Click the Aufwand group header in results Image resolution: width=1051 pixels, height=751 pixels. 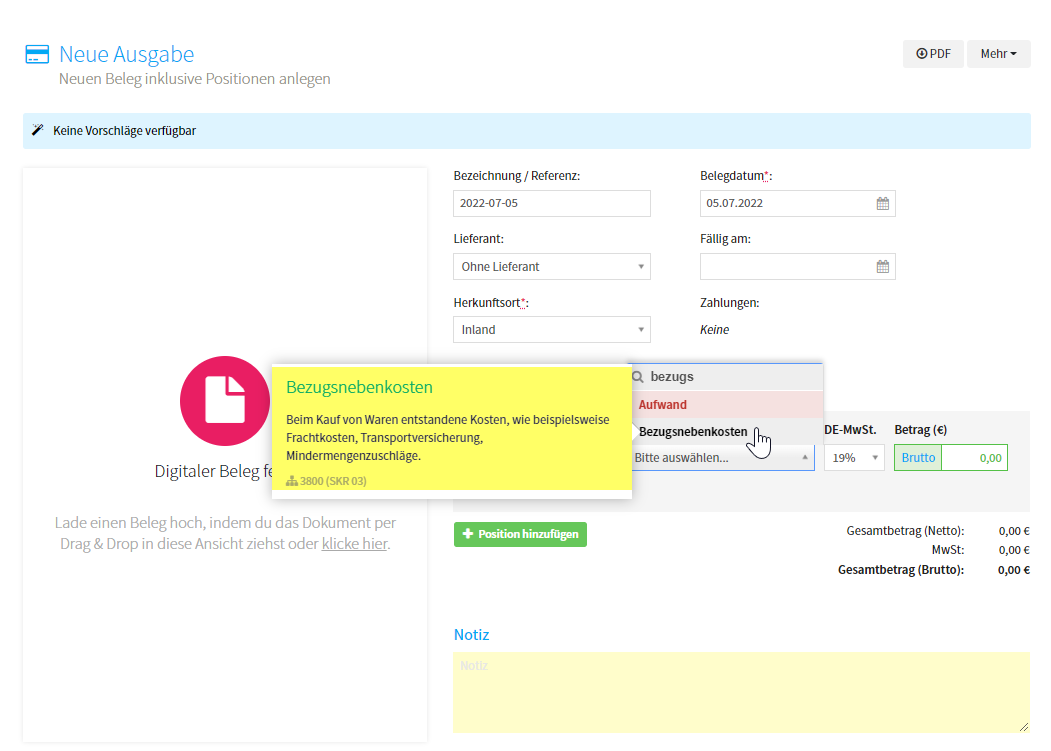[727, 404]
